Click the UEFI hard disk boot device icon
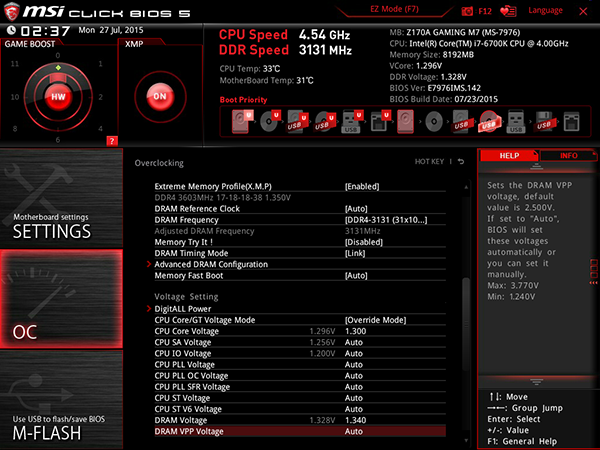 [x=242, y=121]
